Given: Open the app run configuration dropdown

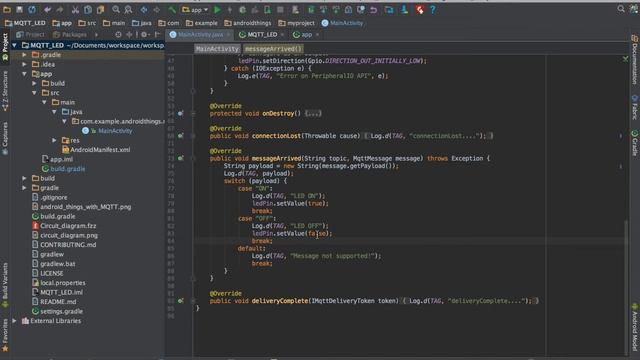Looking at the screenshot, I should pyautogui.click(x=195, y=9).
